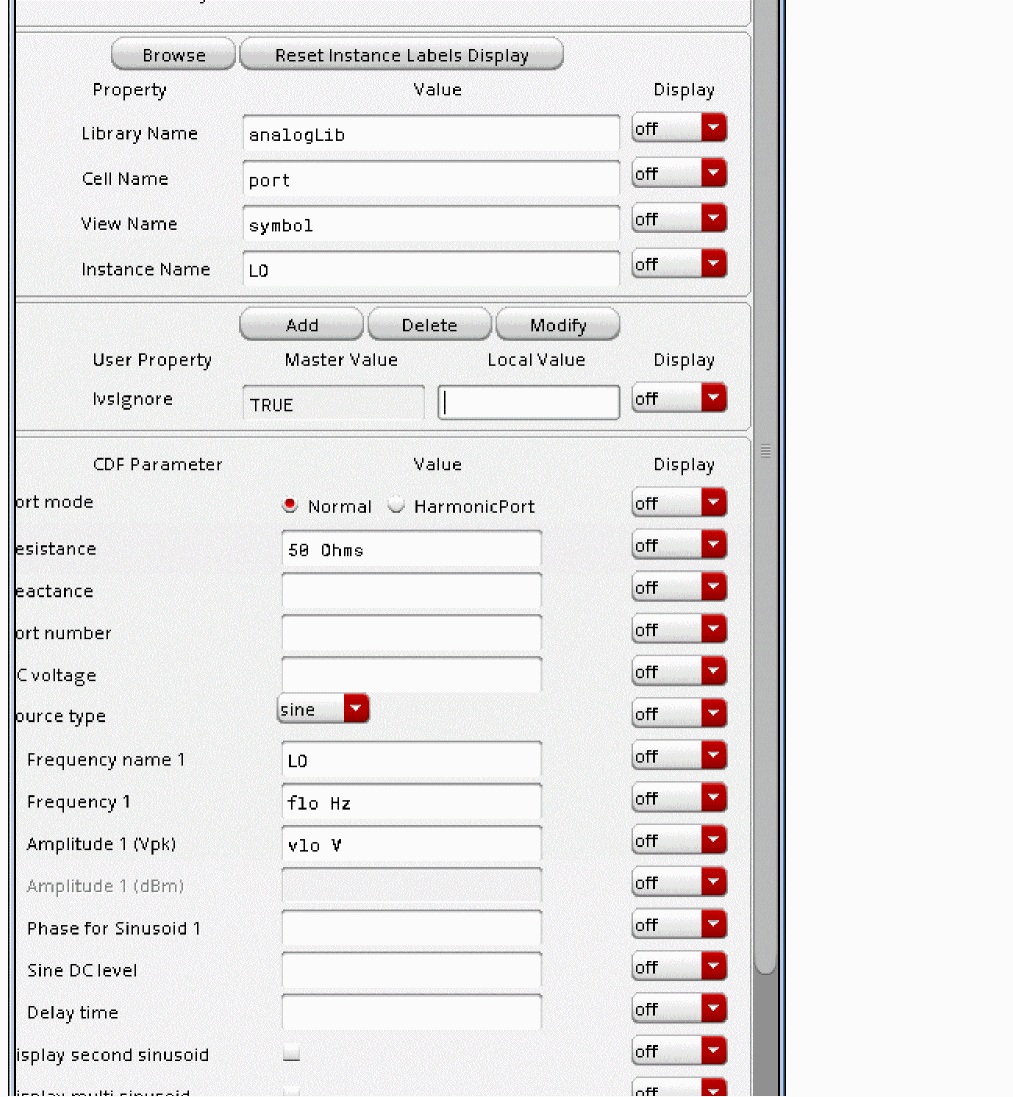Viewport: 1013px width, 1097px height.
Task: Enable Display second sinusoid checkbox
Action: point(291,1053)
